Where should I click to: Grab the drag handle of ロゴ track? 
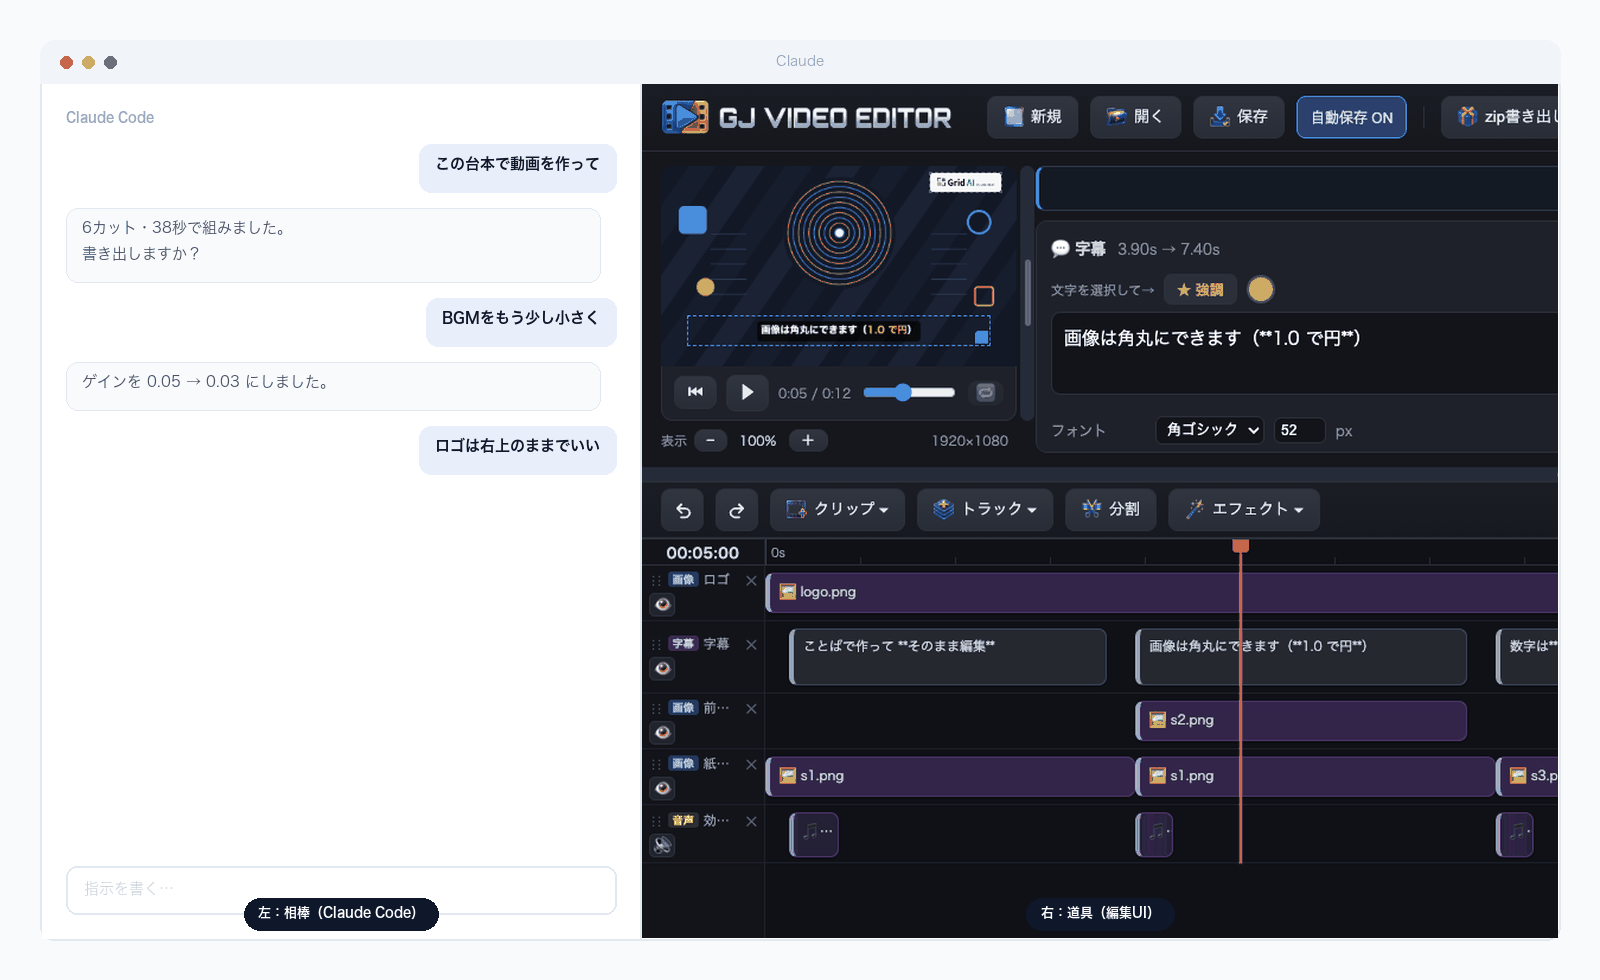click(x=656, y=580)
